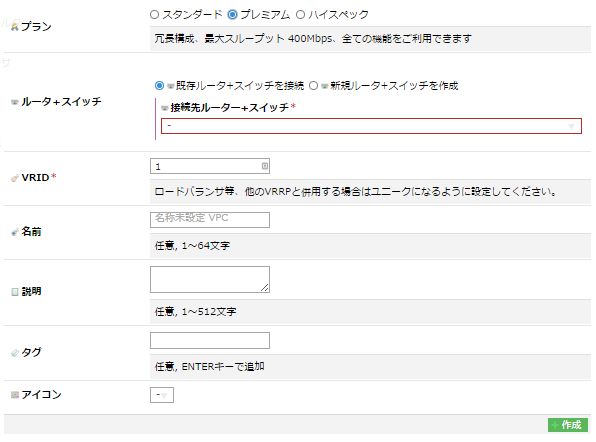Click the タグ label icon

pyautogui.click(x=15, y=353)
